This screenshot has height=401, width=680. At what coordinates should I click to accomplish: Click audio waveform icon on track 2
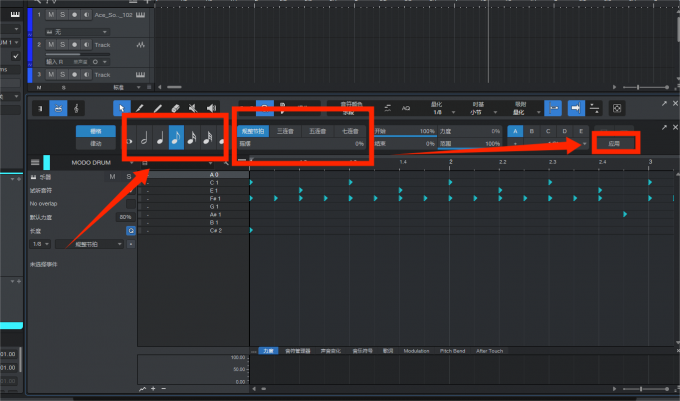tap(141, 45)
